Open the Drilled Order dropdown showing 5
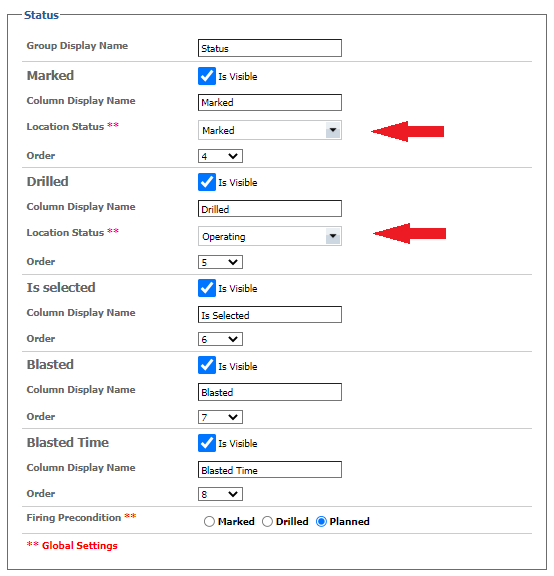Screen dimensions: 554x576 220,262
